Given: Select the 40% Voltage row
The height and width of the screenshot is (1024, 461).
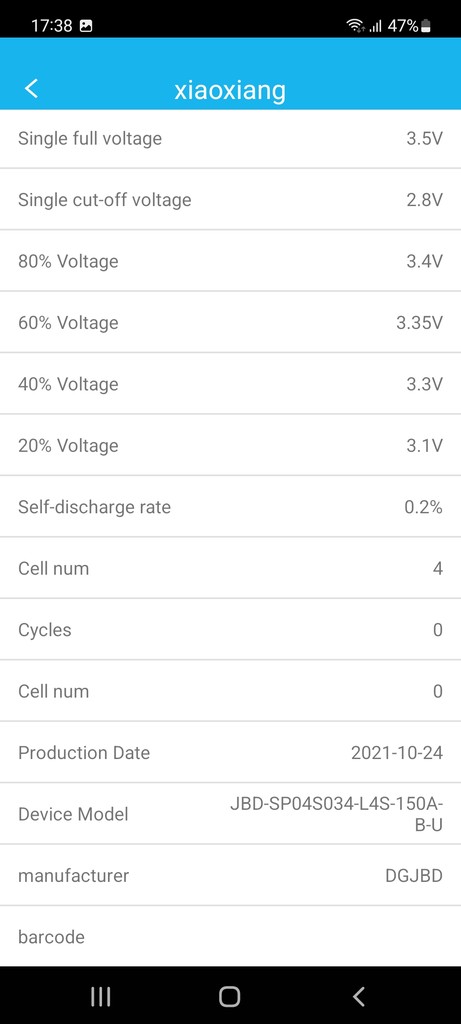Looking at the screenshot, I should (x=230, y=384).
